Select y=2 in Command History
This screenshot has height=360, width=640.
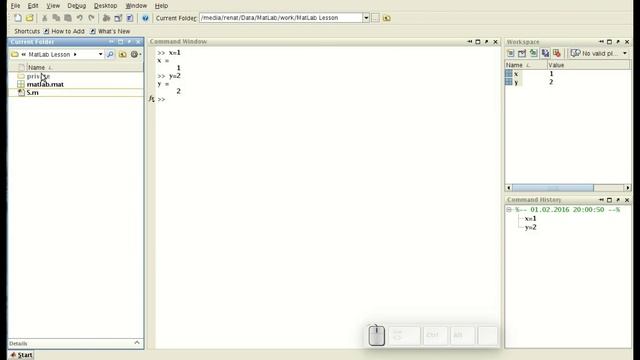pyautogui.click(x=531, y=227)
